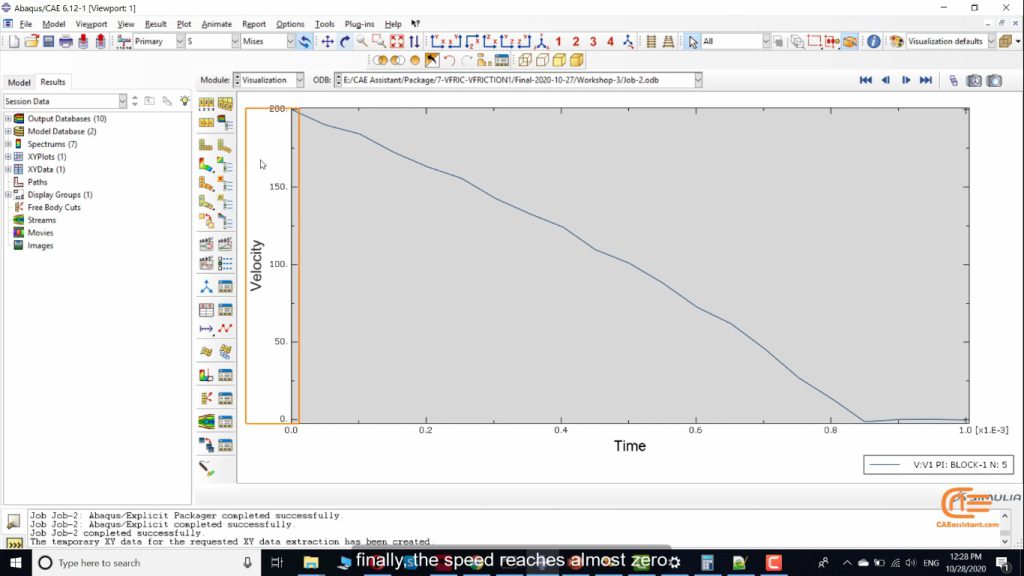Select the Box Zoom tool
Viewport: 1024px width, 576px height.
(379, 42)
